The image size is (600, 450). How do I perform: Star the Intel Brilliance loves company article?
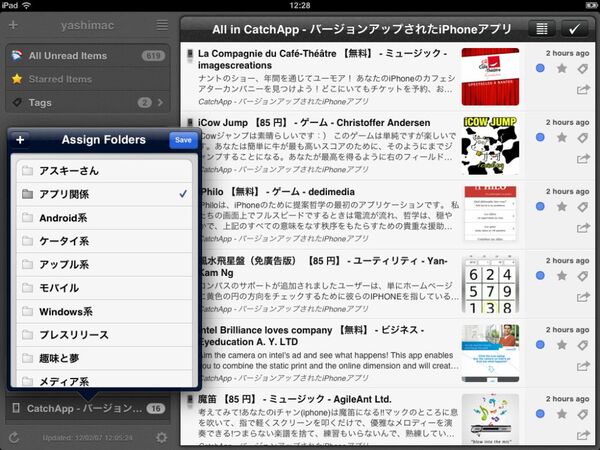point(562,345)
